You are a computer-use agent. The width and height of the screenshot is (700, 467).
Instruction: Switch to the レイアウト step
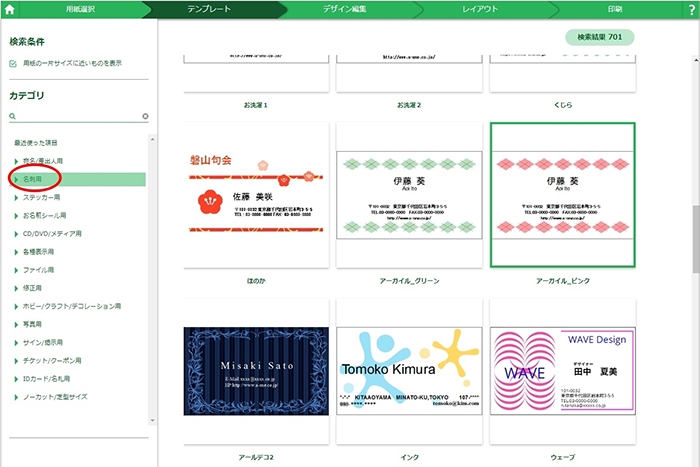[x=480, y=9]
